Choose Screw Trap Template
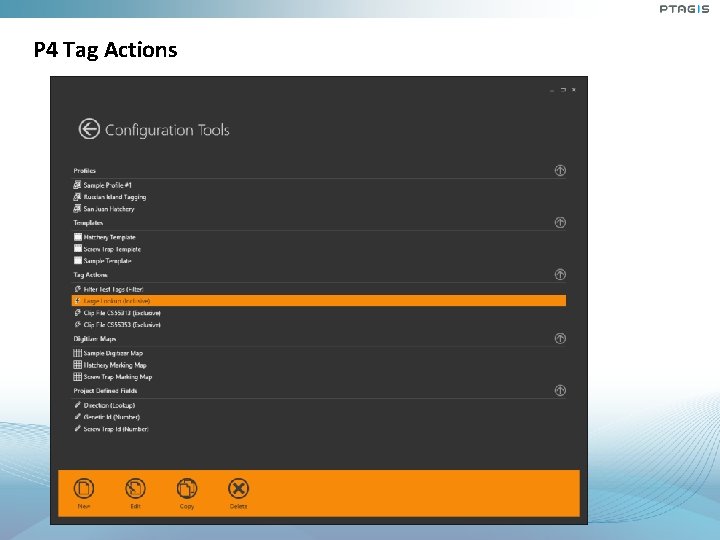 point(107,249)
